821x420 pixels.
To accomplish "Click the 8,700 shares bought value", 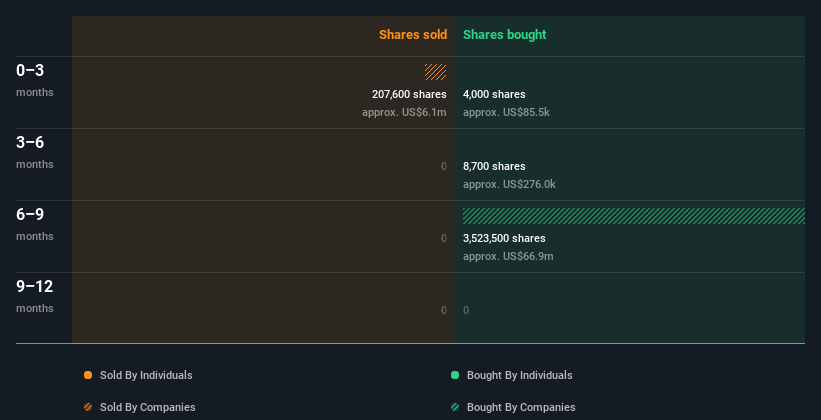I will 494,166.
